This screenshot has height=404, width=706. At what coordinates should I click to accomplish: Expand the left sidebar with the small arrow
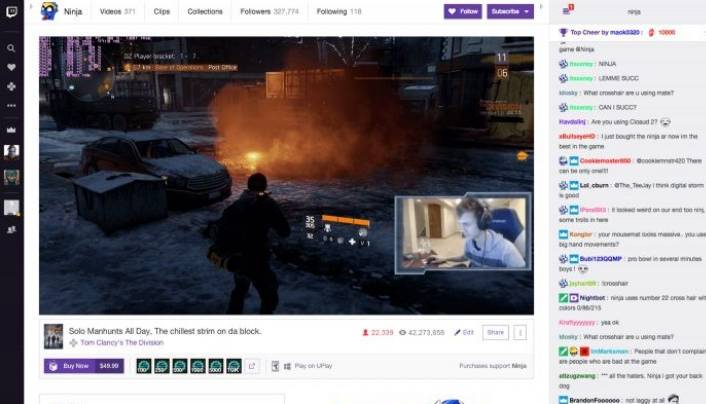[31, 6]
